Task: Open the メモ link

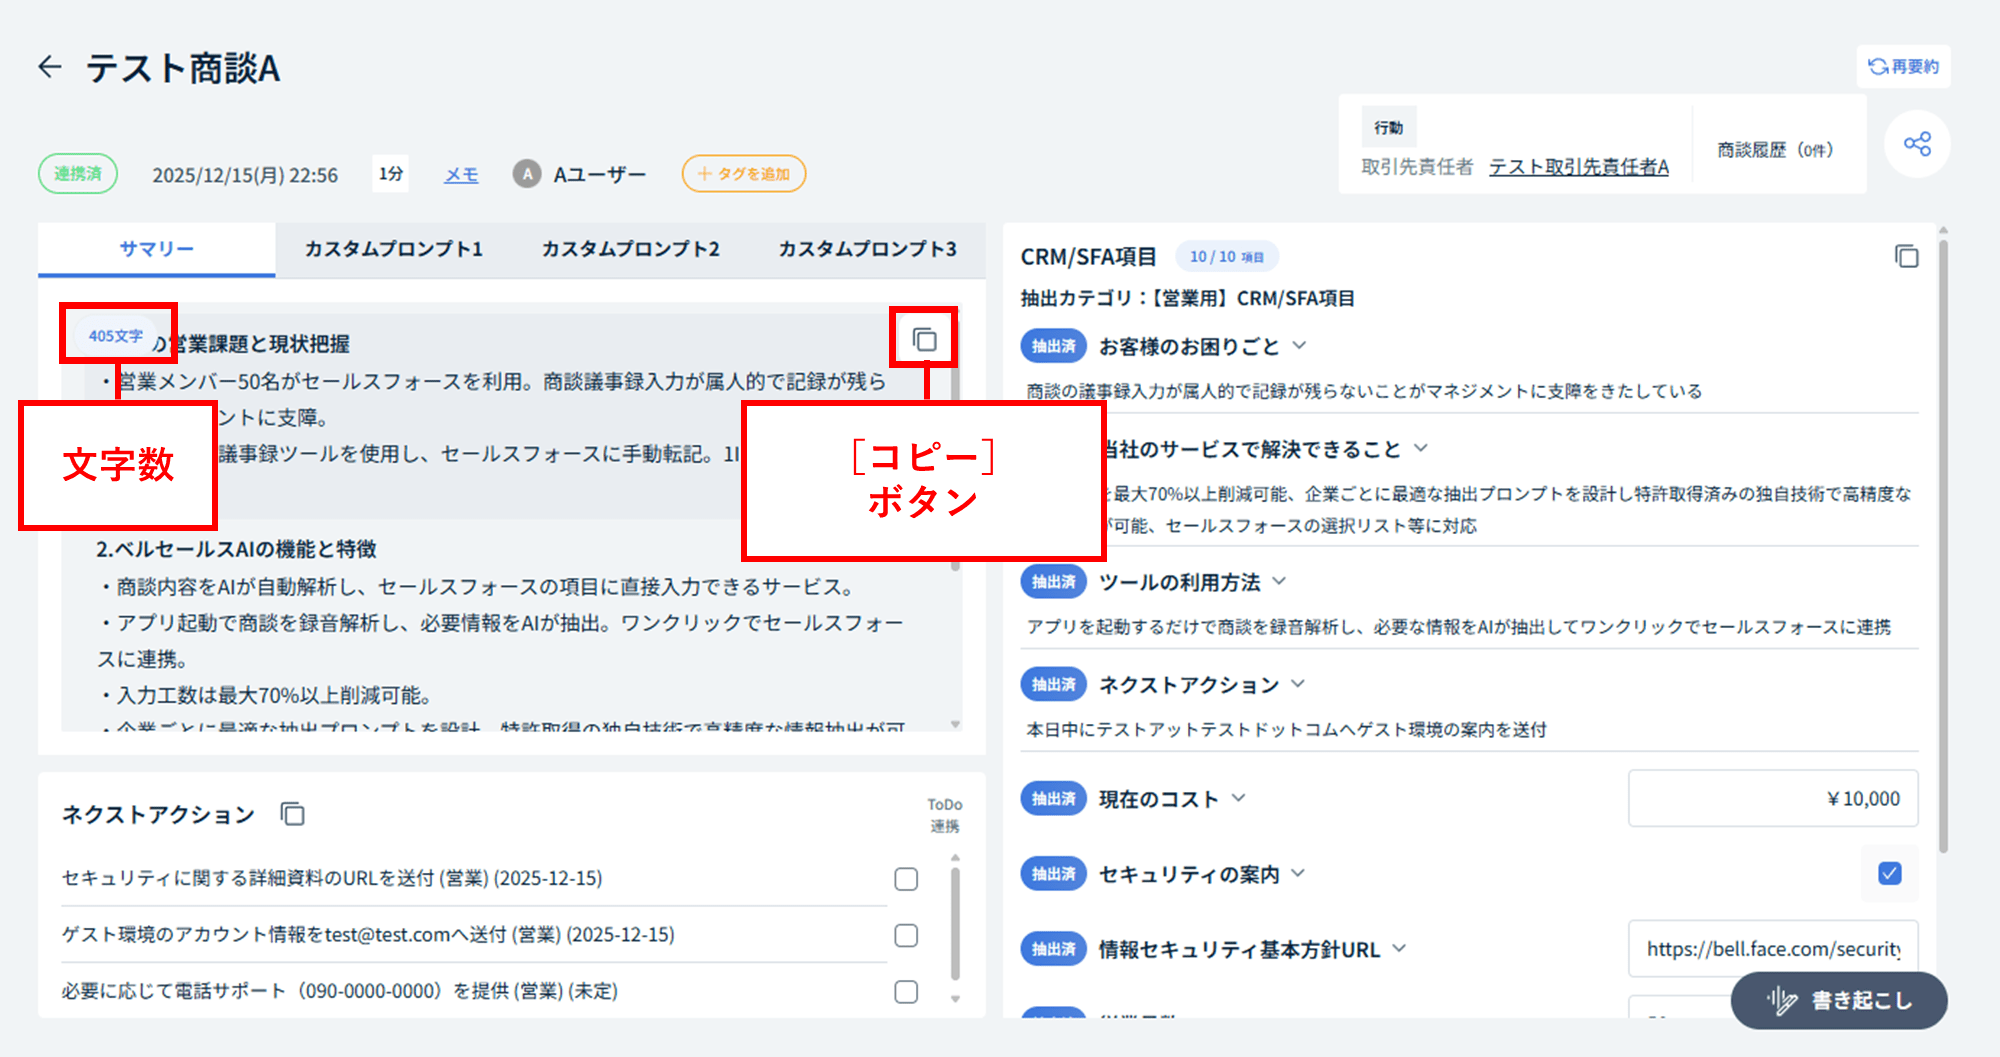Action: tap(461, 175)
